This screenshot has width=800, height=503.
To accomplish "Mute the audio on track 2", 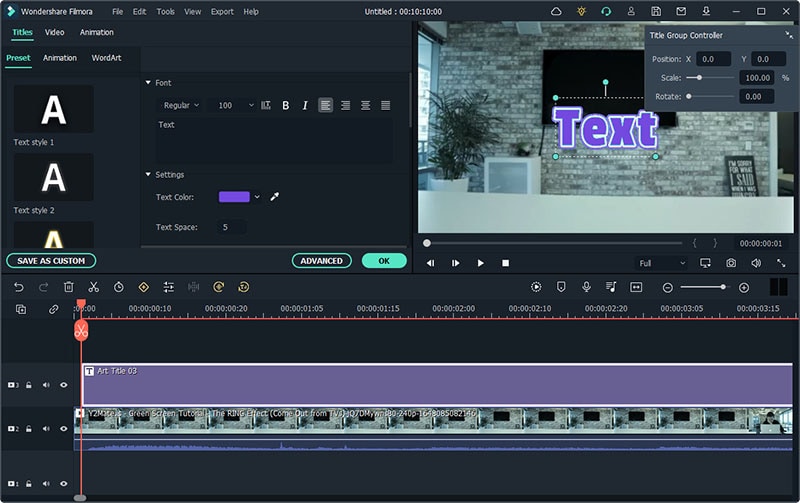I will (46, 428).
